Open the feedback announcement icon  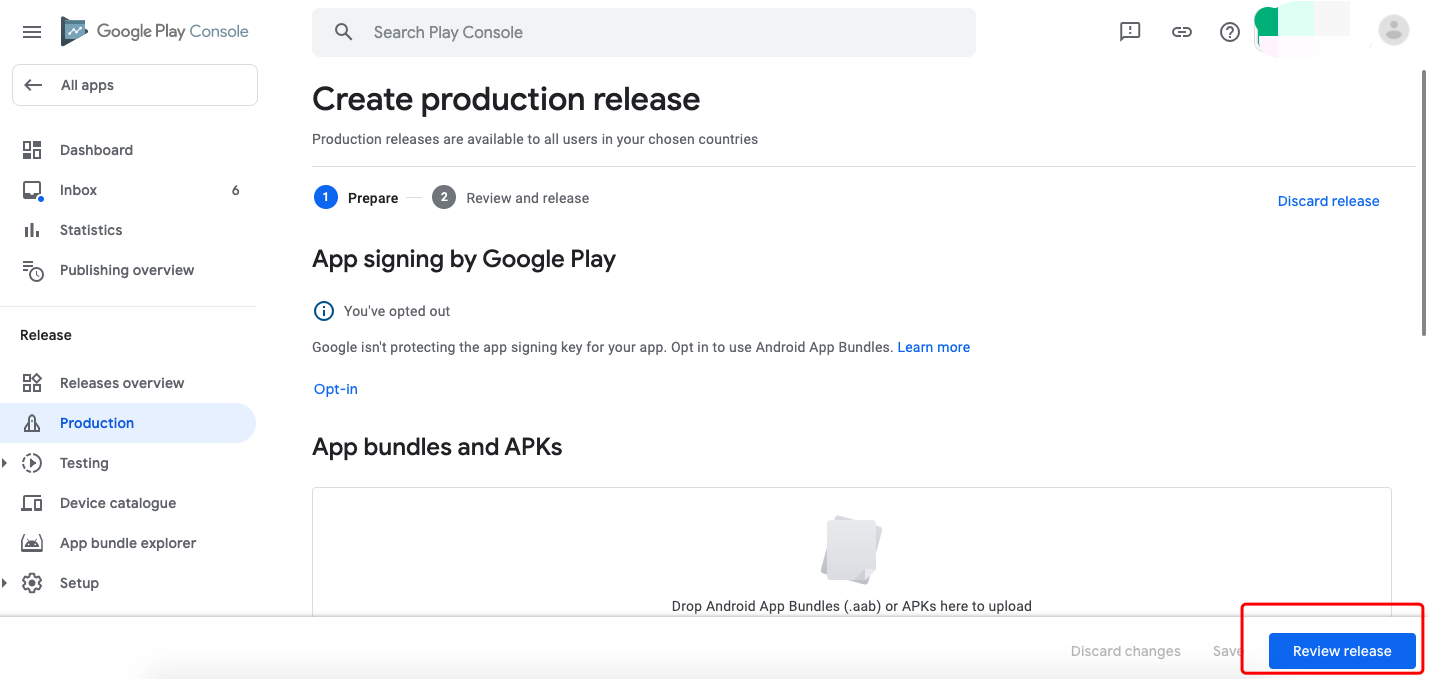point(1130,32)
